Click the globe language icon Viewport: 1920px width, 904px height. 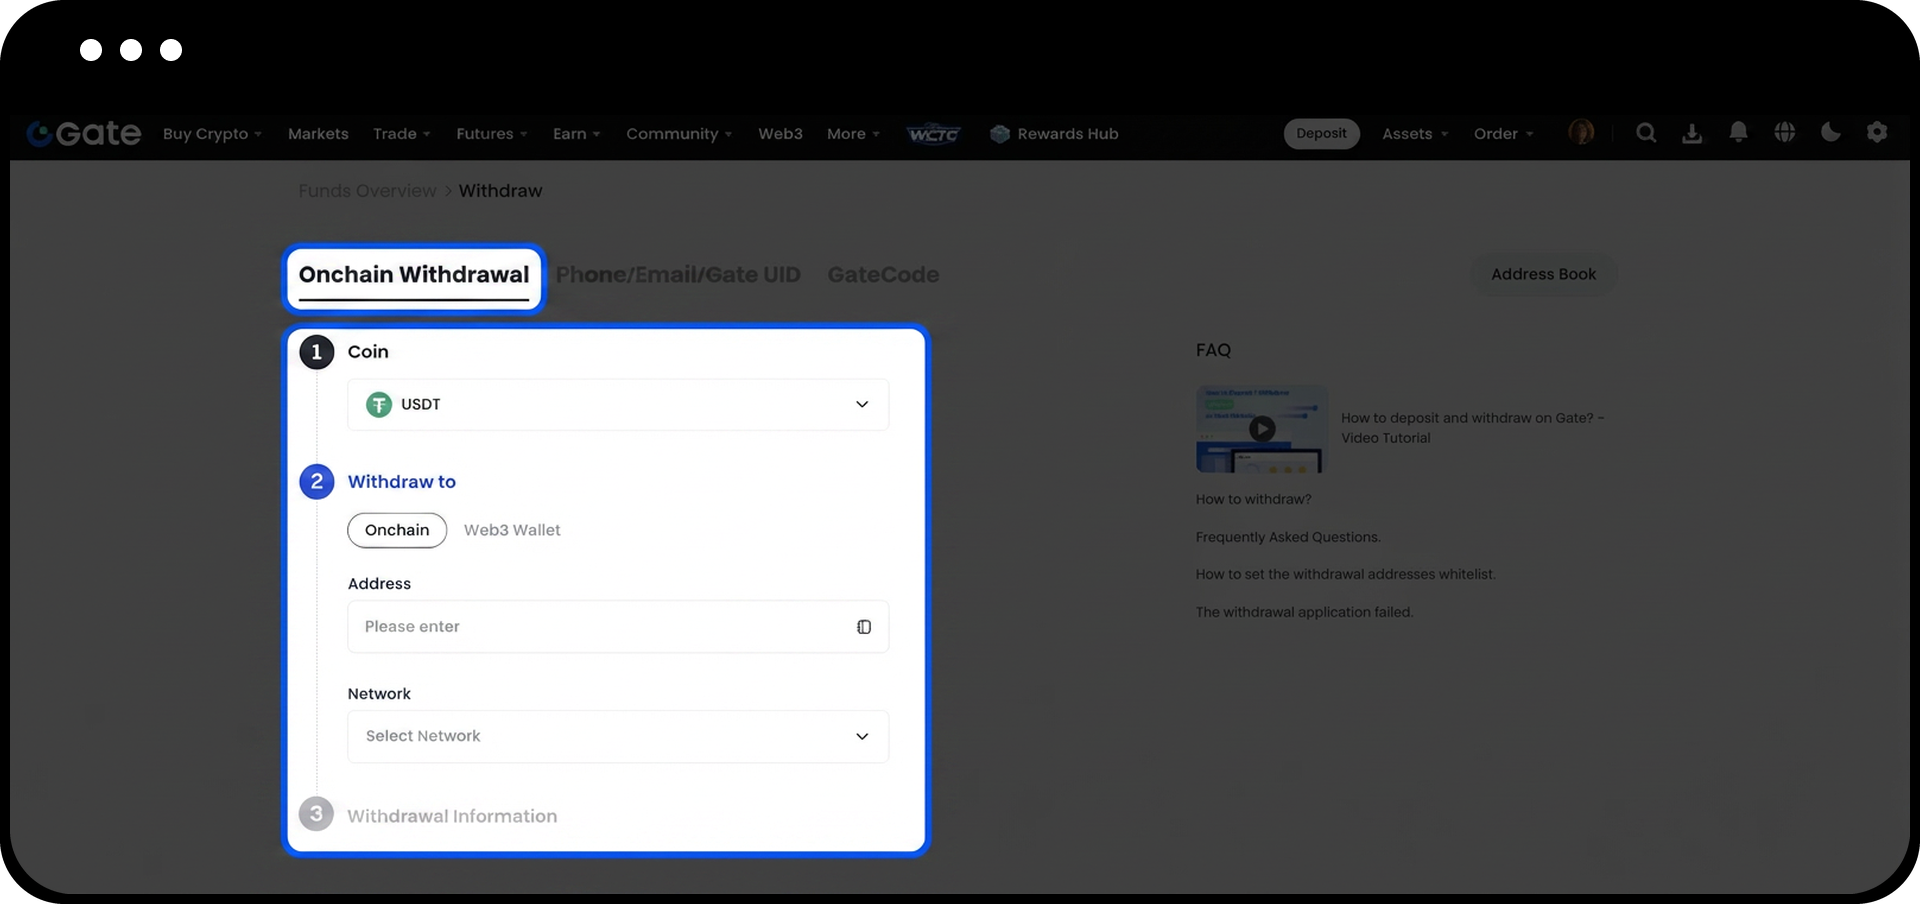tap(1784, 133)
